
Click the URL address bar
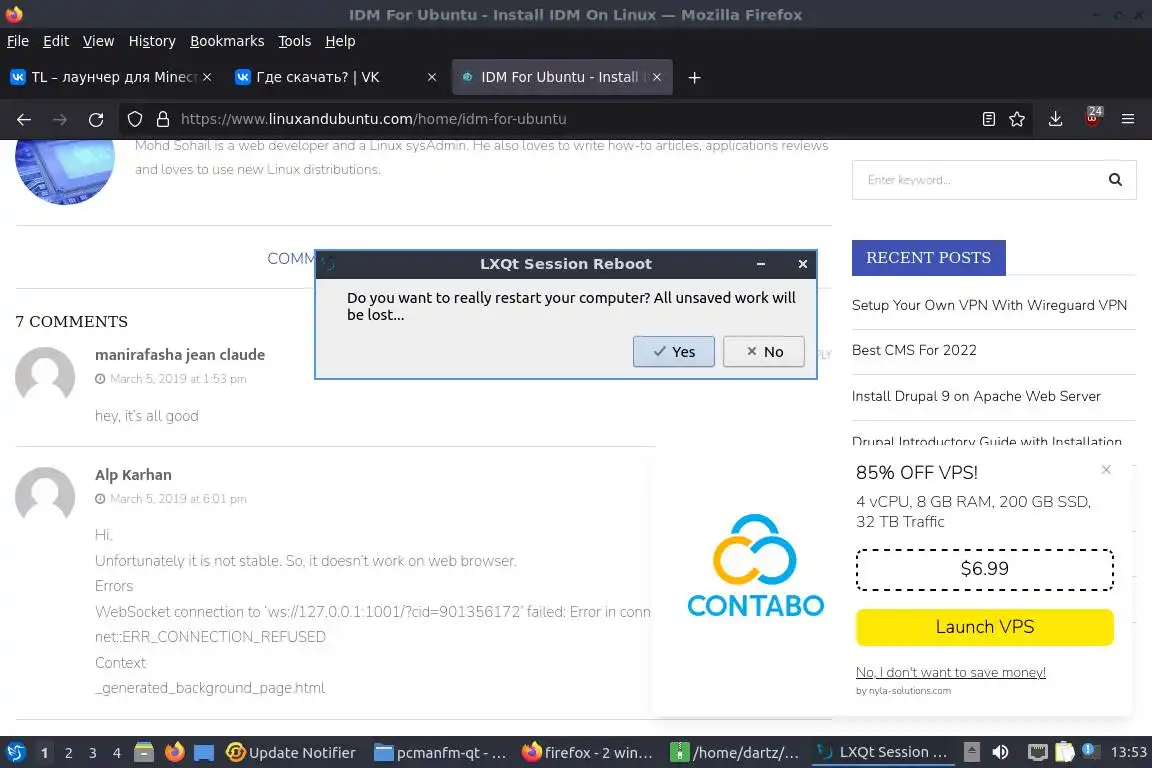(573, 119)
